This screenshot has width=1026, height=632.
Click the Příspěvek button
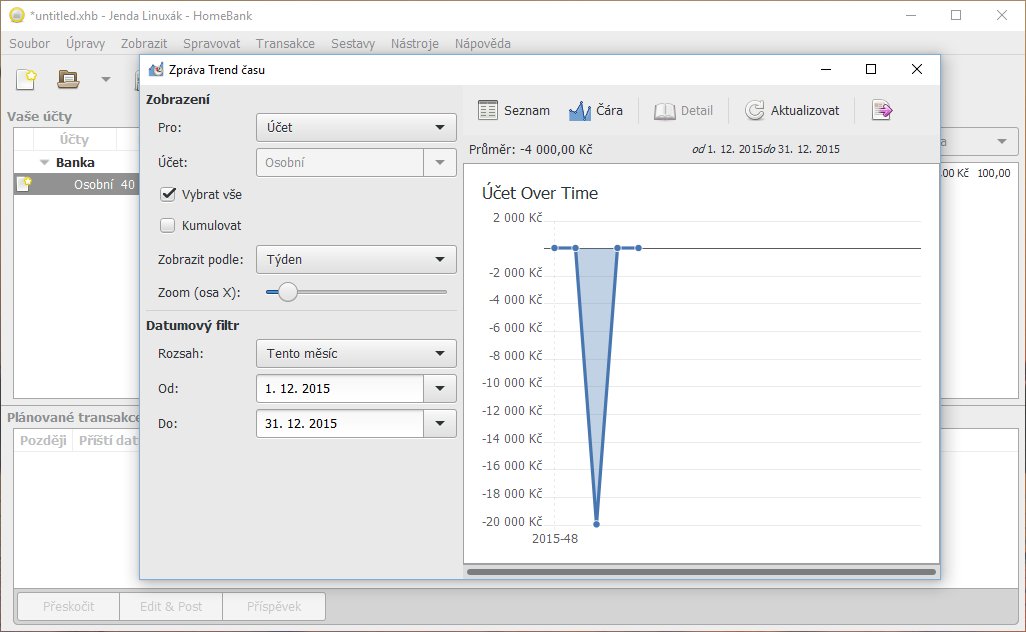[274, 606]
